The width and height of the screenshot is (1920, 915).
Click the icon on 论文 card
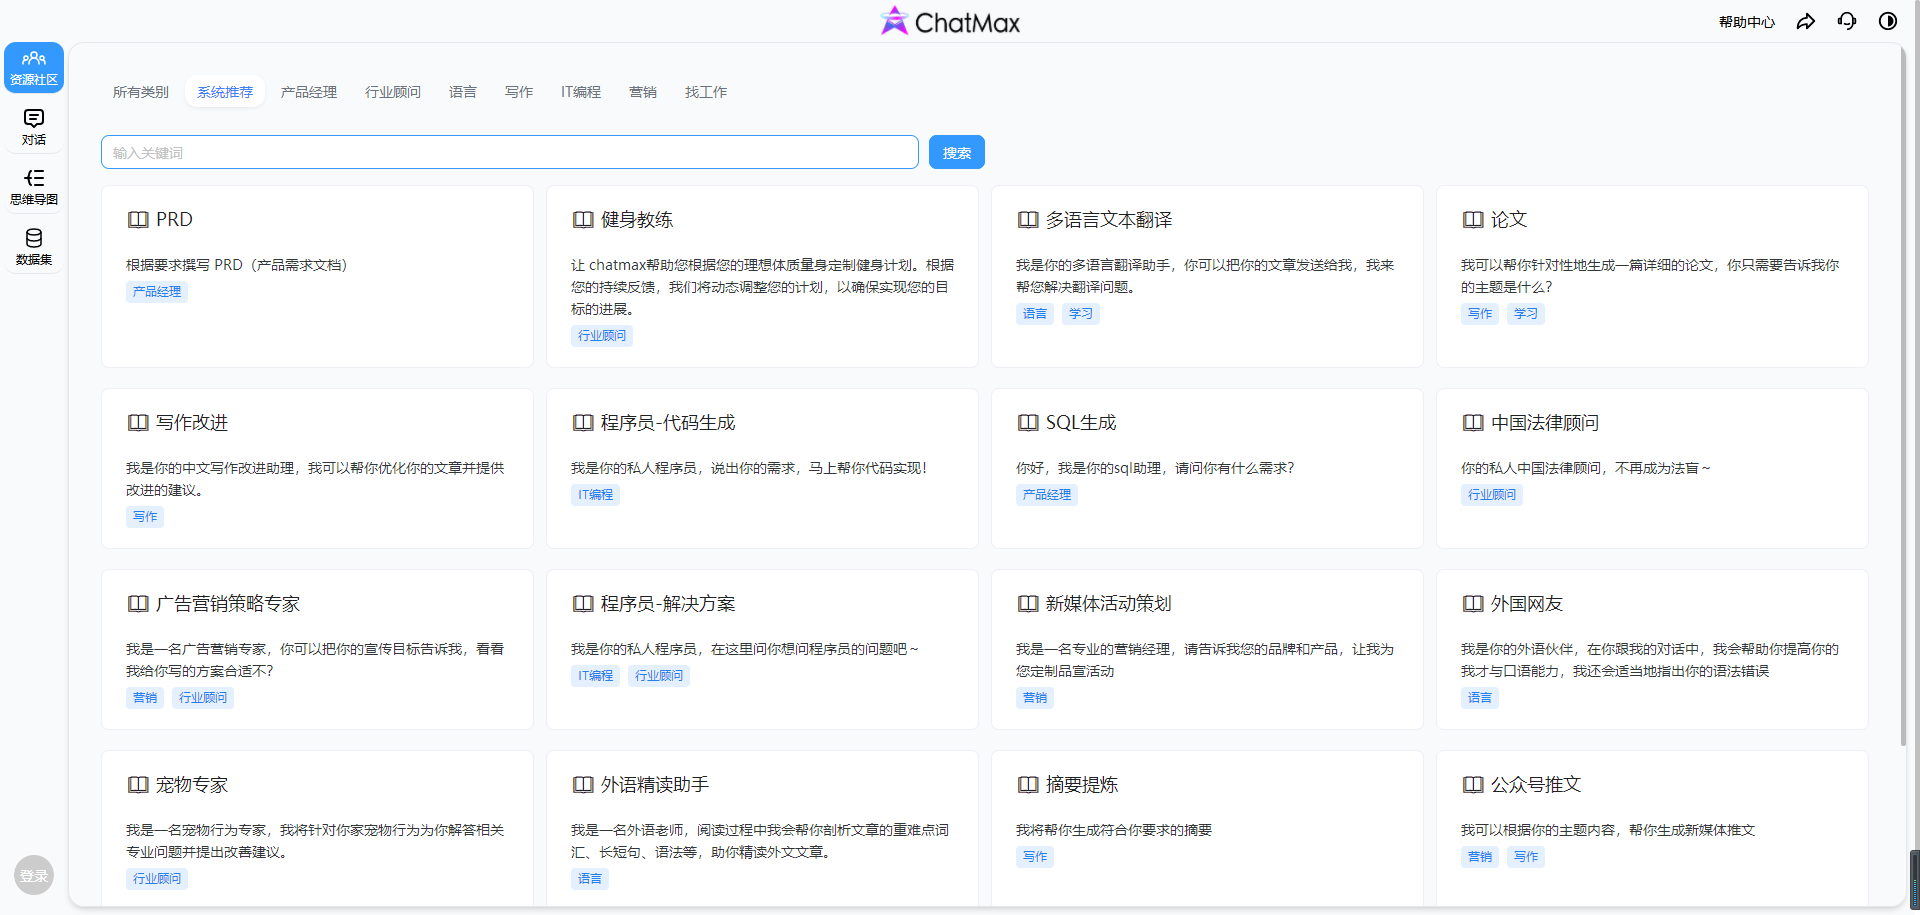1472,219
